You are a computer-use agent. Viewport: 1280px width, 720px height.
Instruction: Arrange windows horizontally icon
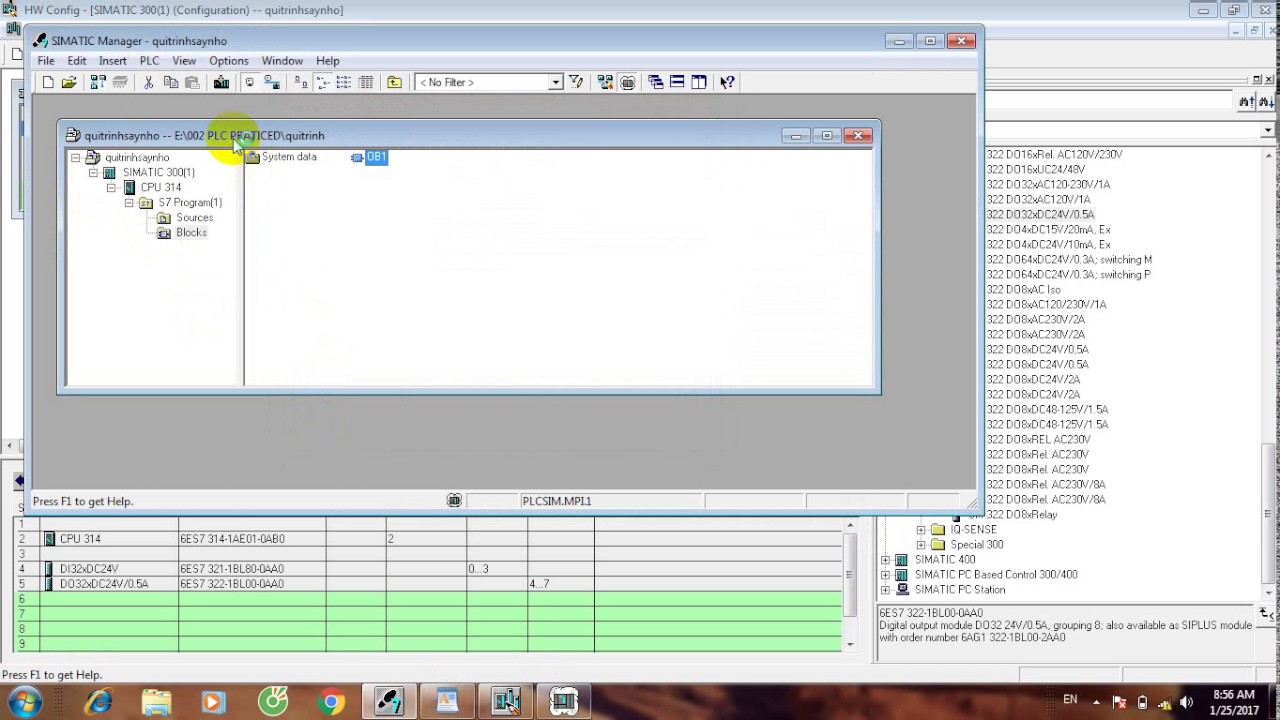(677, 82)
